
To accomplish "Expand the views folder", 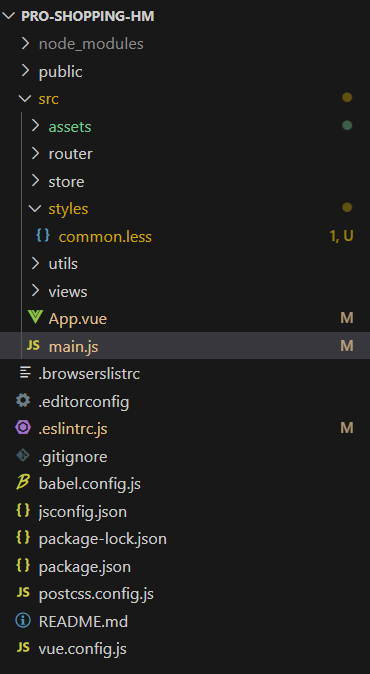I will pyautogui.click(x=185, y=291).
